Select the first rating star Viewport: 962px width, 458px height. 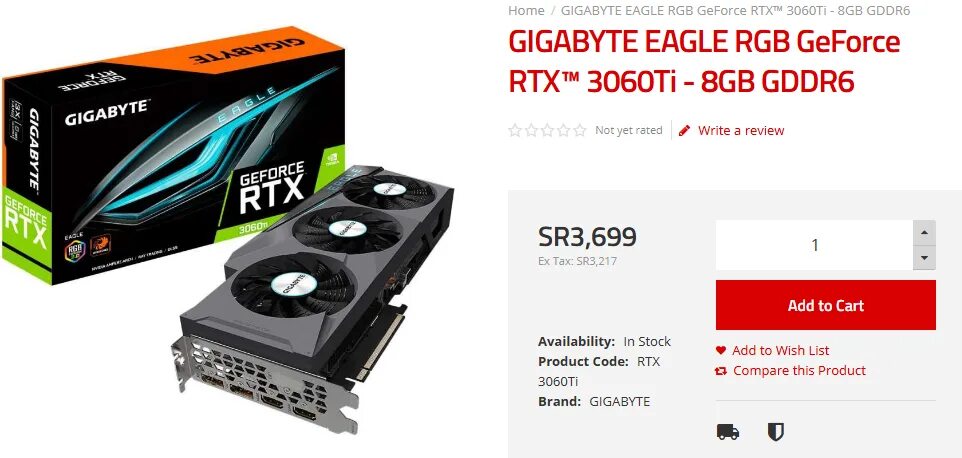click(515, 130)
